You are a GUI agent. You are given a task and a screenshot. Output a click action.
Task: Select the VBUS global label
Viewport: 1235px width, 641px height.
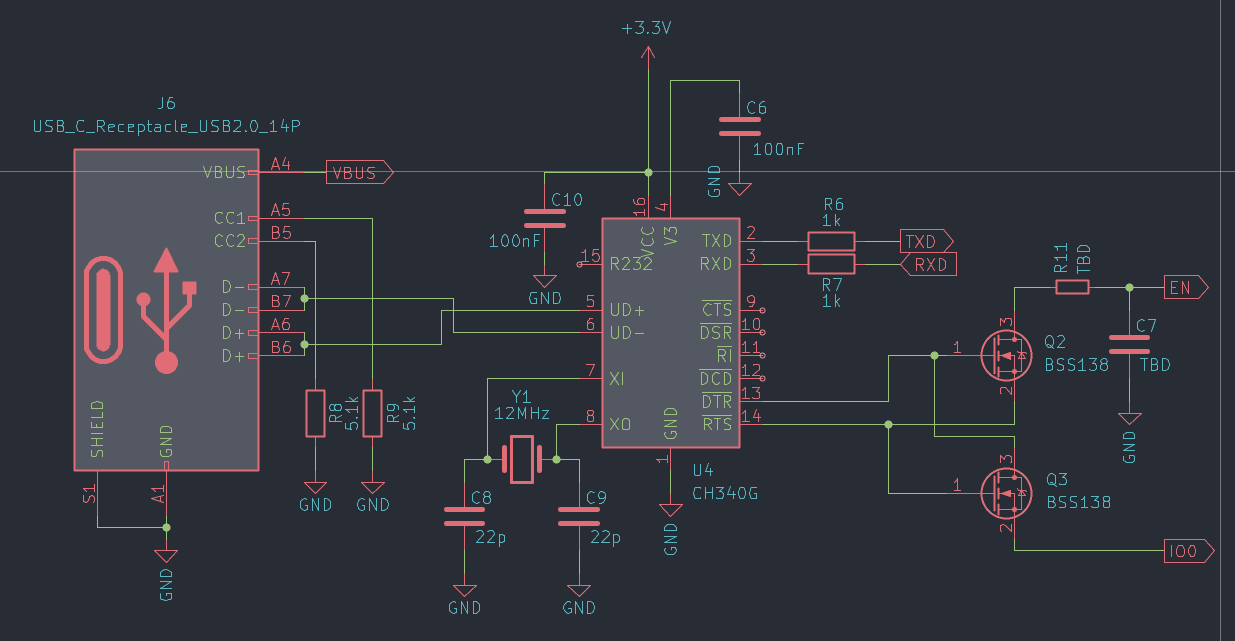coord(358,173)
